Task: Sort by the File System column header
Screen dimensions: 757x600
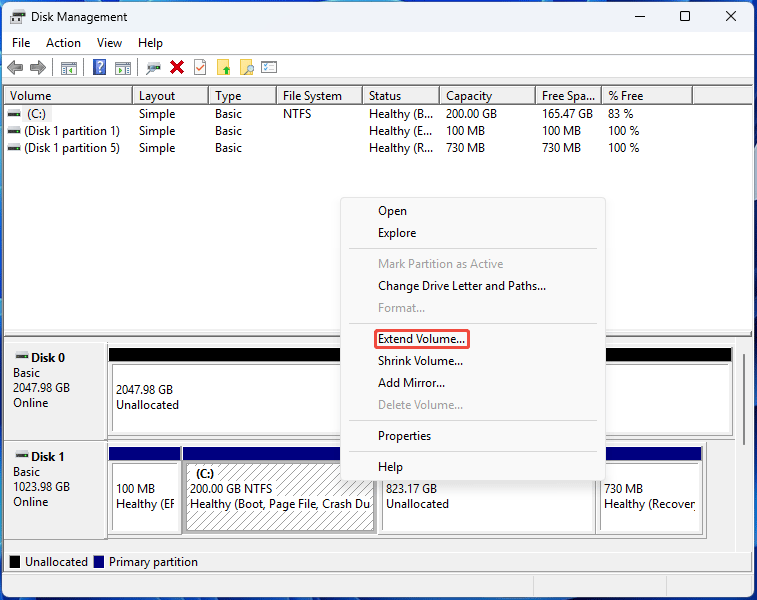Action: pyautogui.click(x=319, y=96)
